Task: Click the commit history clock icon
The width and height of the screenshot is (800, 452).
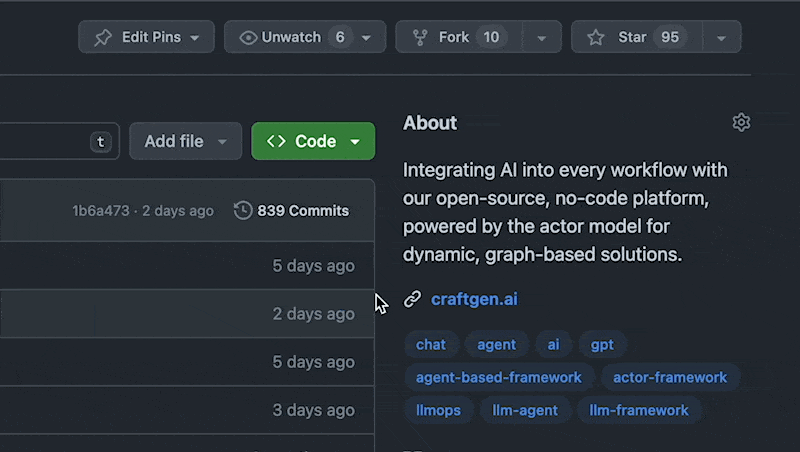Action: 243,211
